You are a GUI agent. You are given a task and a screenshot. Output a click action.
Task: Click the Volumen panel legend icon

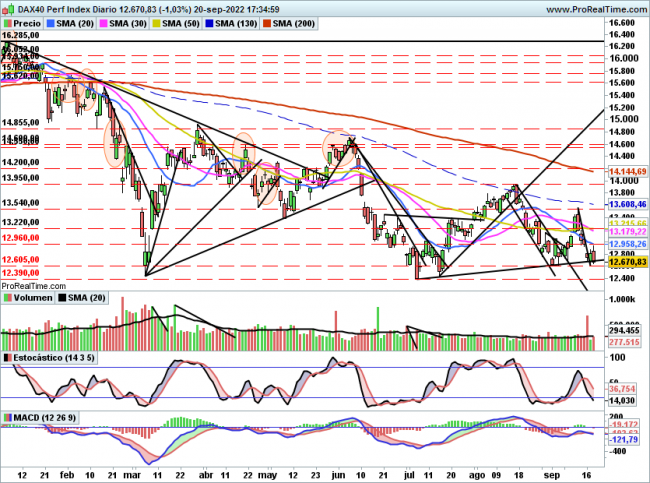(8, 298)
